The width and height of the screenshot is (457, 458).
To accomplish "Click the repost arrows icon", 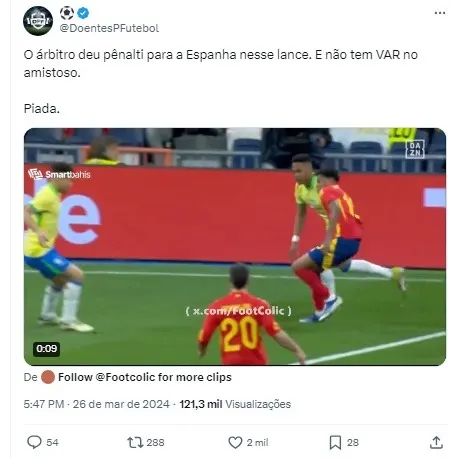I will click(x=135, y=442).
